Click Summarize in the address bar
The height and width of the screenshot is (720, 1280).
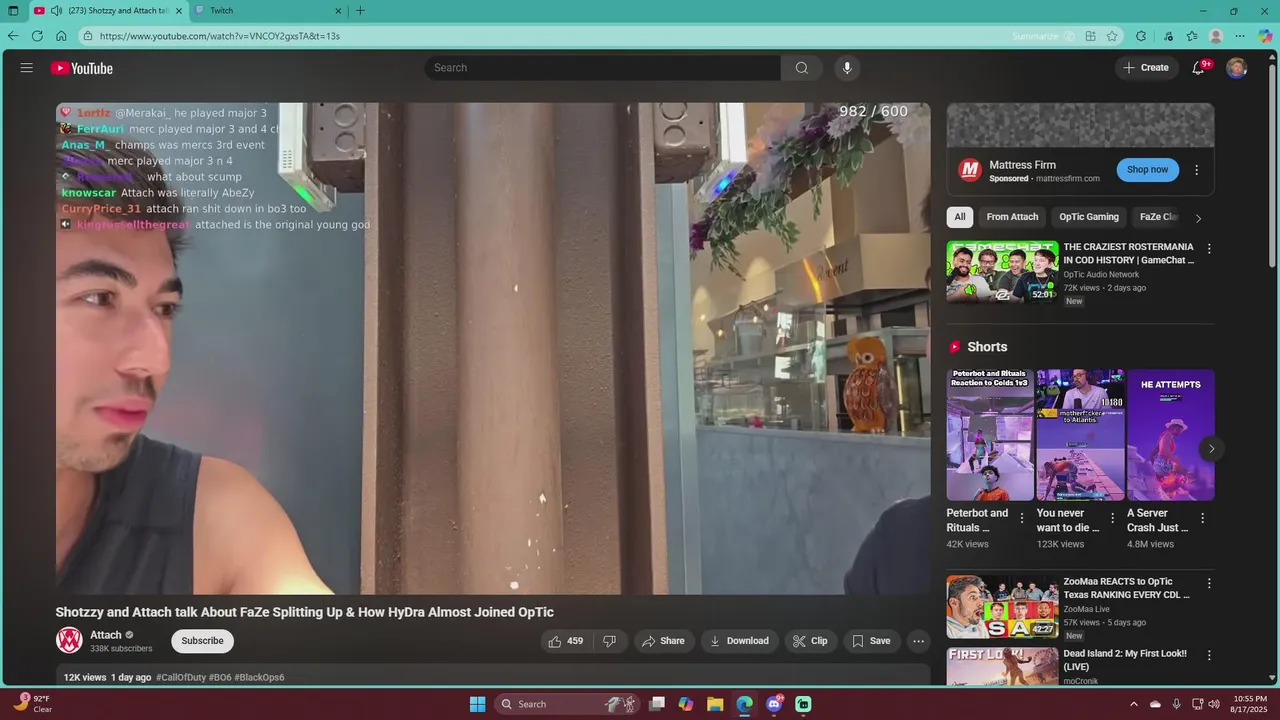(1043, 36)
